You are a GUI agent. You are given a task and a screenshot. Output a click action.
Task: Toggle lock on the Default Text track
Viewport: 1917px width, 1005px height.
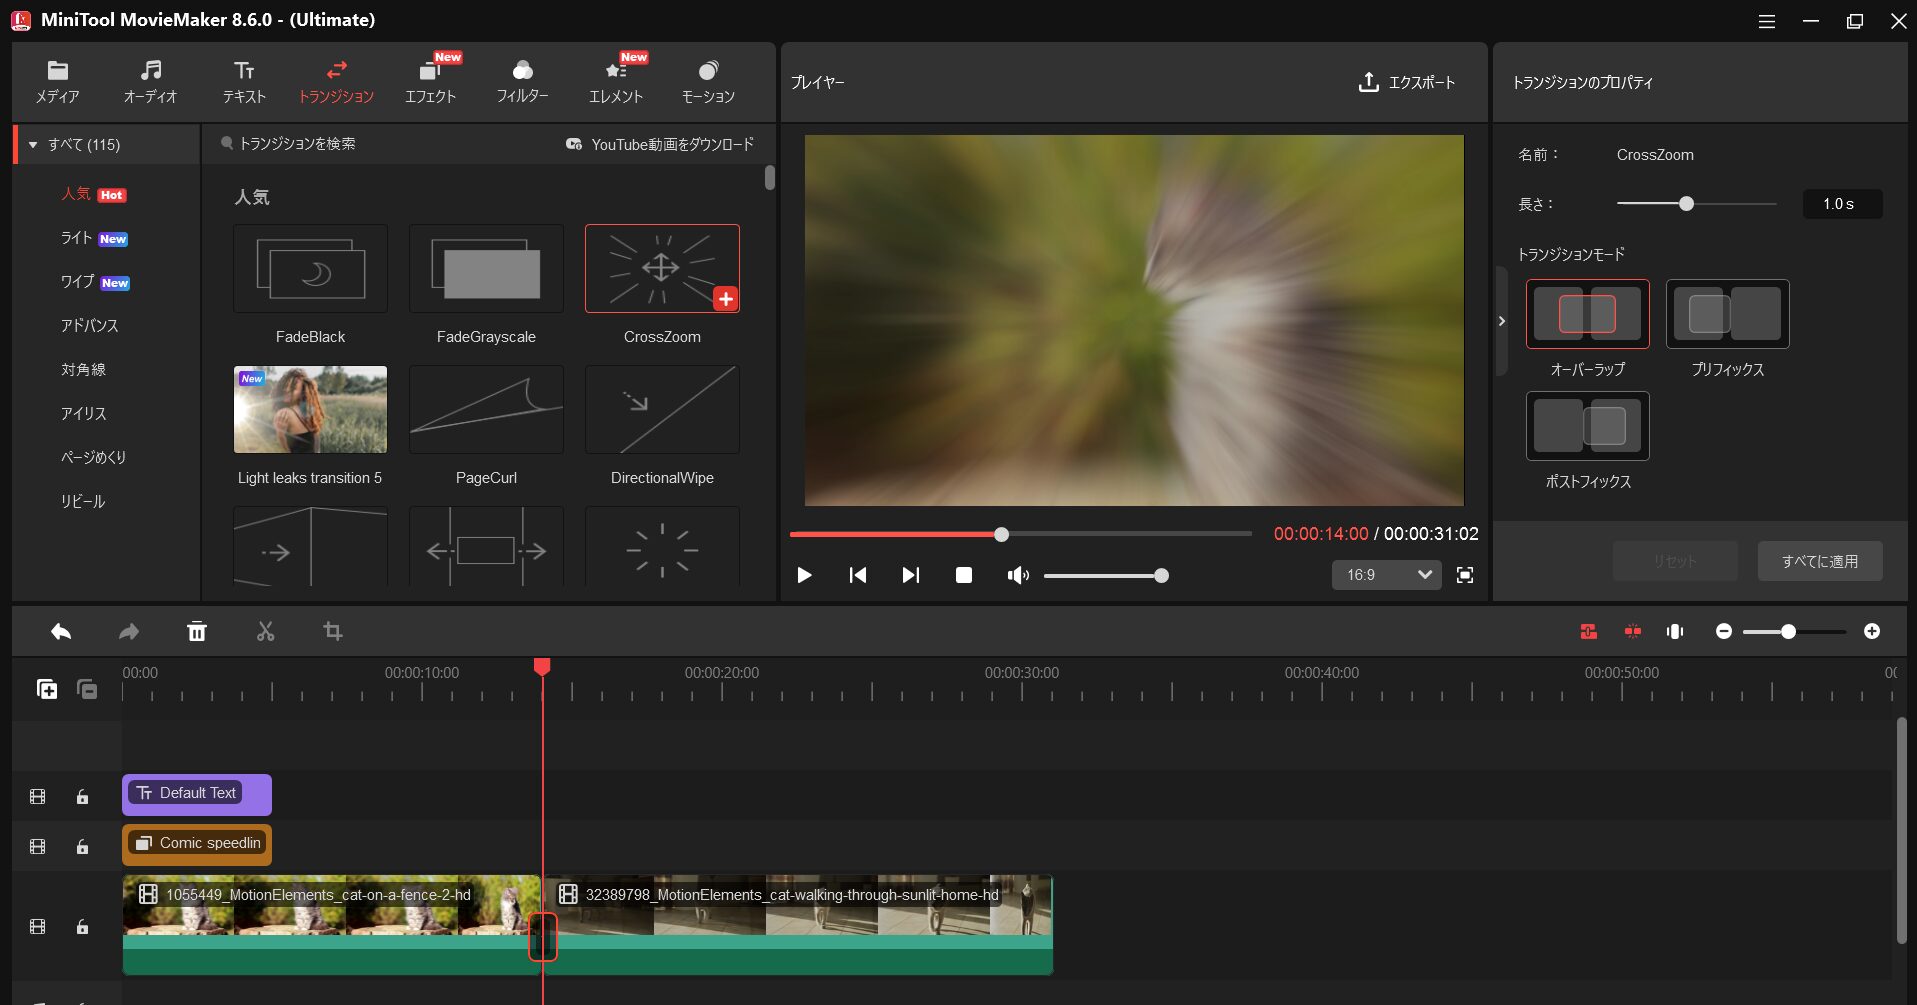tap(83, 797)
